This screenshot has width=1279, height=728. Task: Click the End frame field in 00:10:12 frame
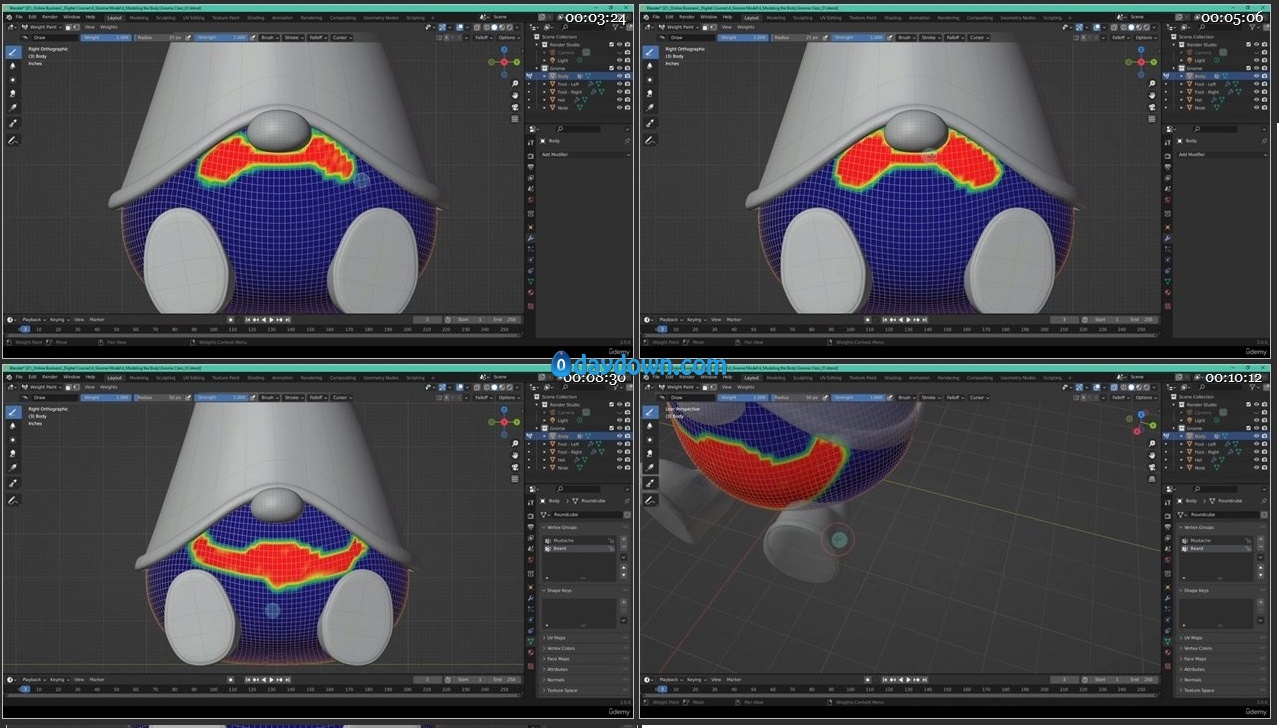pos(1142,680)
